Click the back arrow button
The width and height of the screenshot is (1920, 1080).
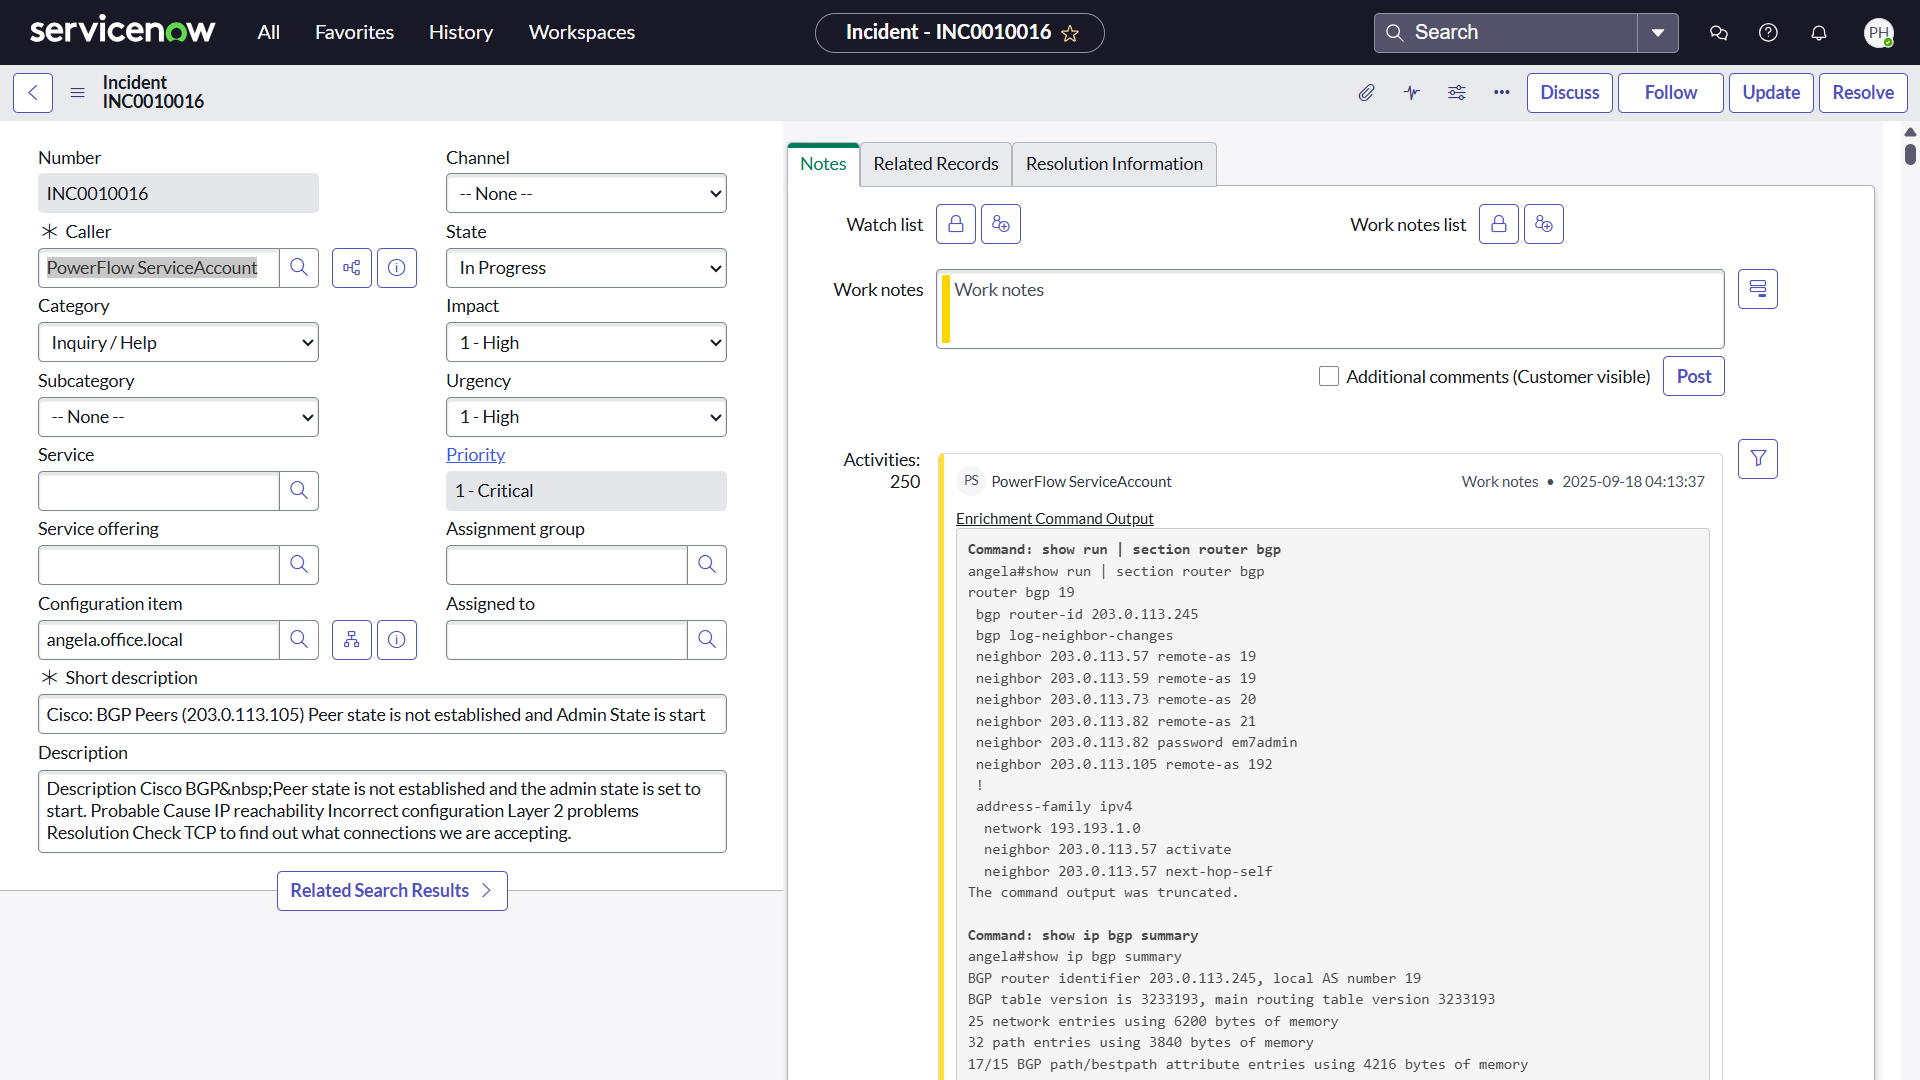point(33,93)
